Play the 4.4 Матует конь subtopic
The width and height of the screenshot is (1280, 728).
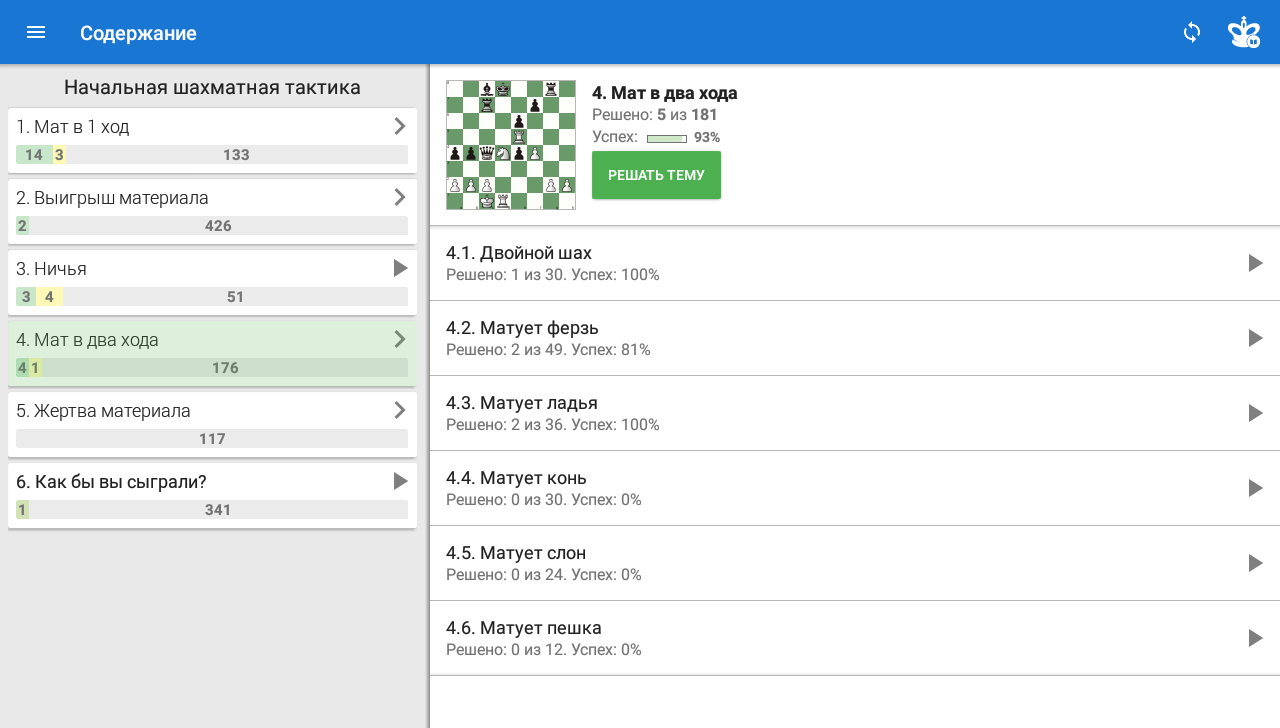(1256, 488)
